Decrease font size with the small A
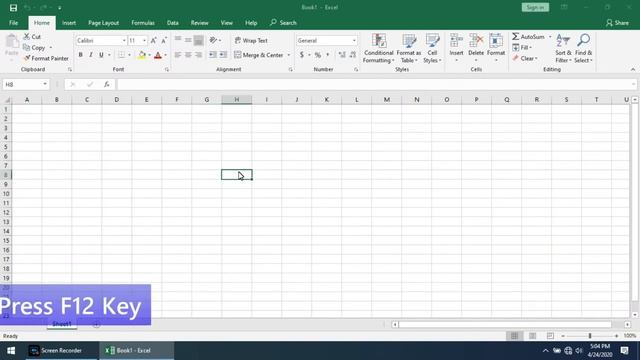 click(164, 40)
